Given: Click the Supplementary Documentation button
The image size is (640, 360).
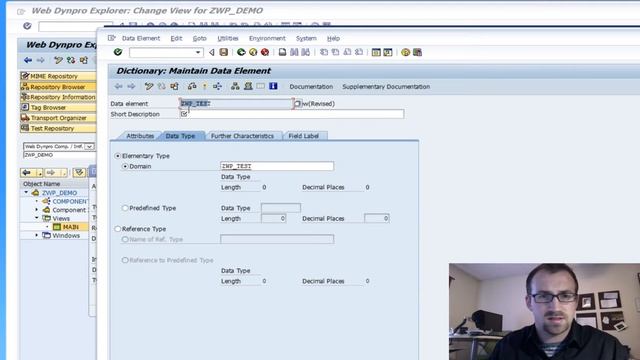Looking at the screenshot, I should point(386,87).
